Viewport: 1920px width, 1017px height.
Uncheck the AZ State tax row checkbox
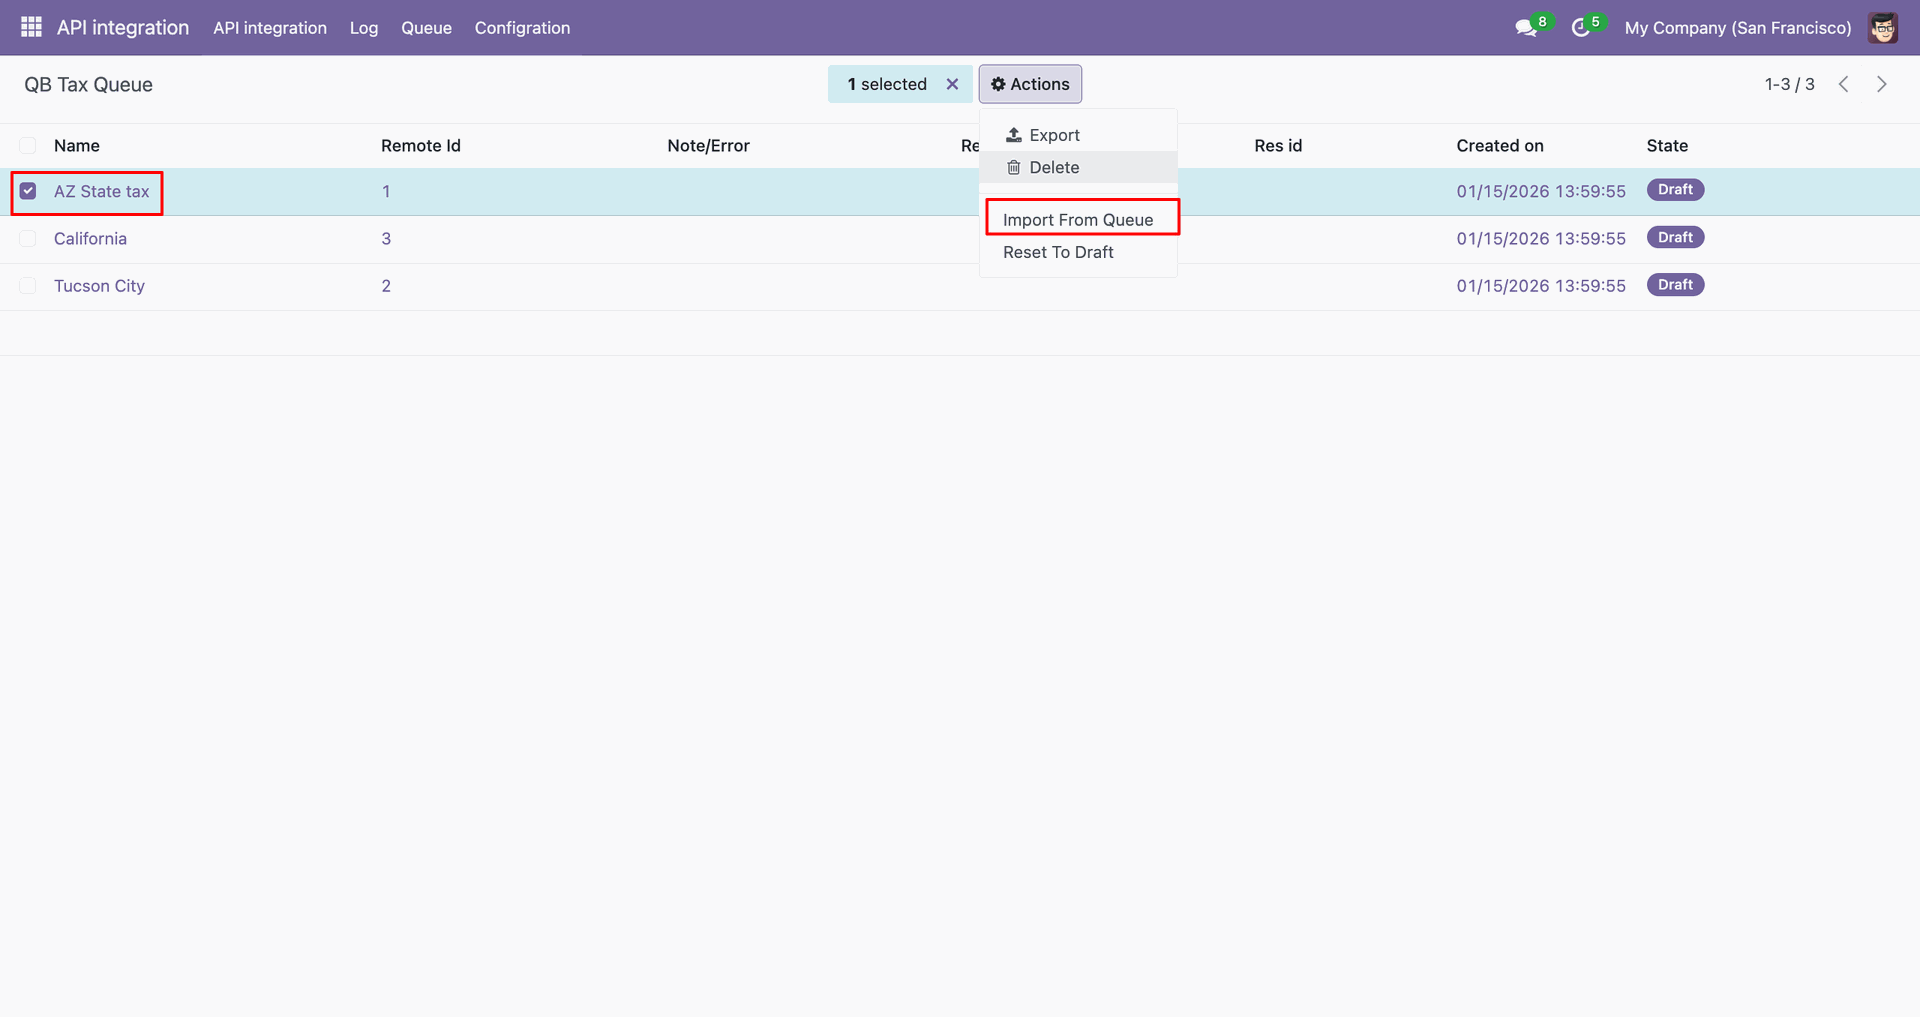coord(28,191)
